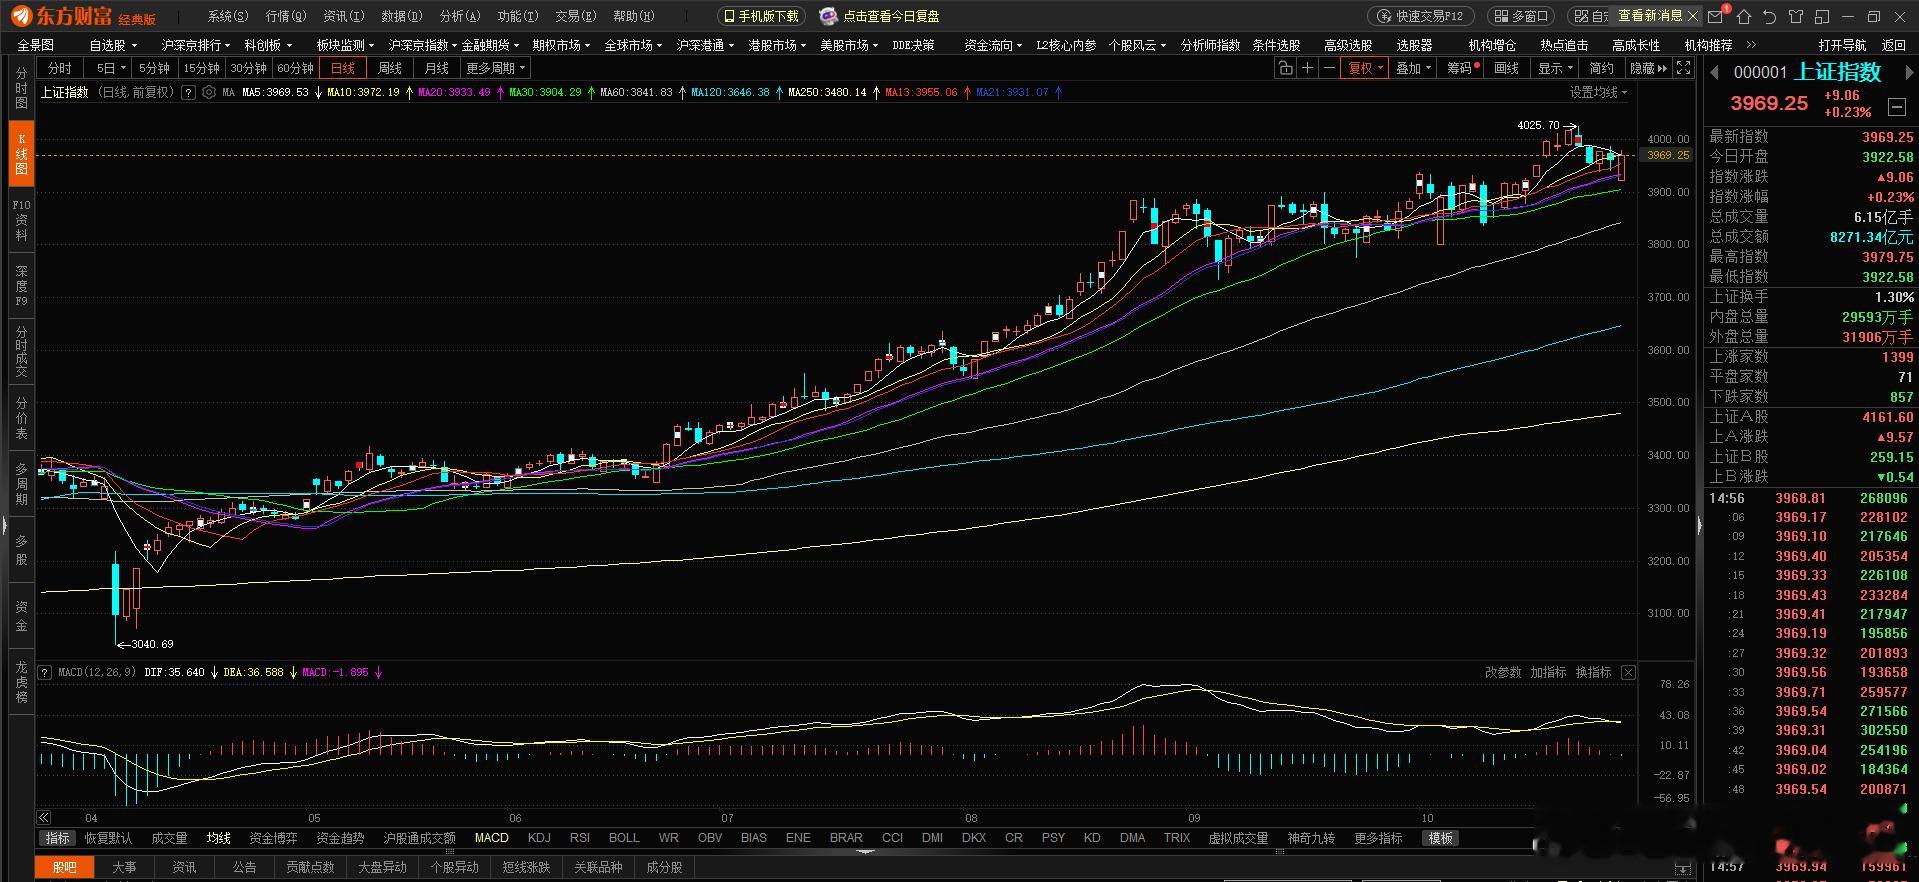Zoom out the K-line with minus icon
Image resolution: width=1919 pixels, height=882 pixels.
[1329, 68]
